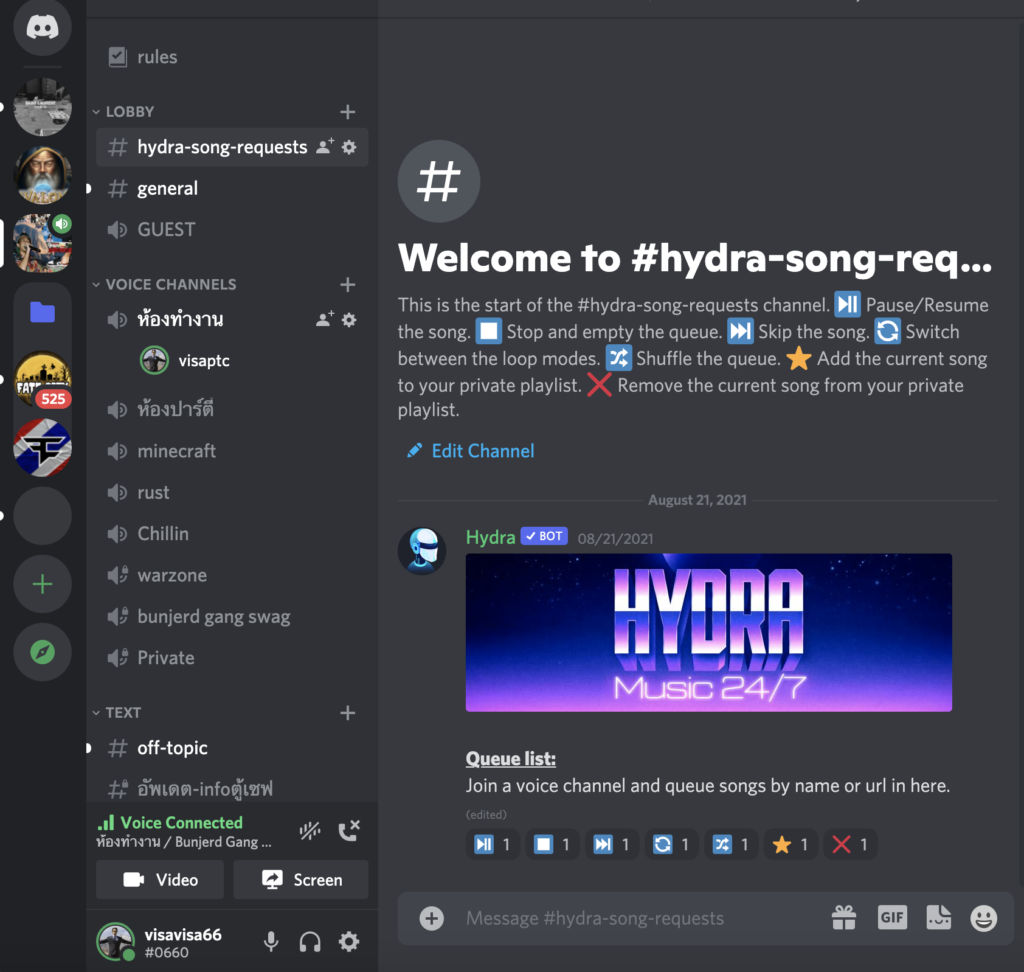Toggle headphones deafen

[310, 941]
